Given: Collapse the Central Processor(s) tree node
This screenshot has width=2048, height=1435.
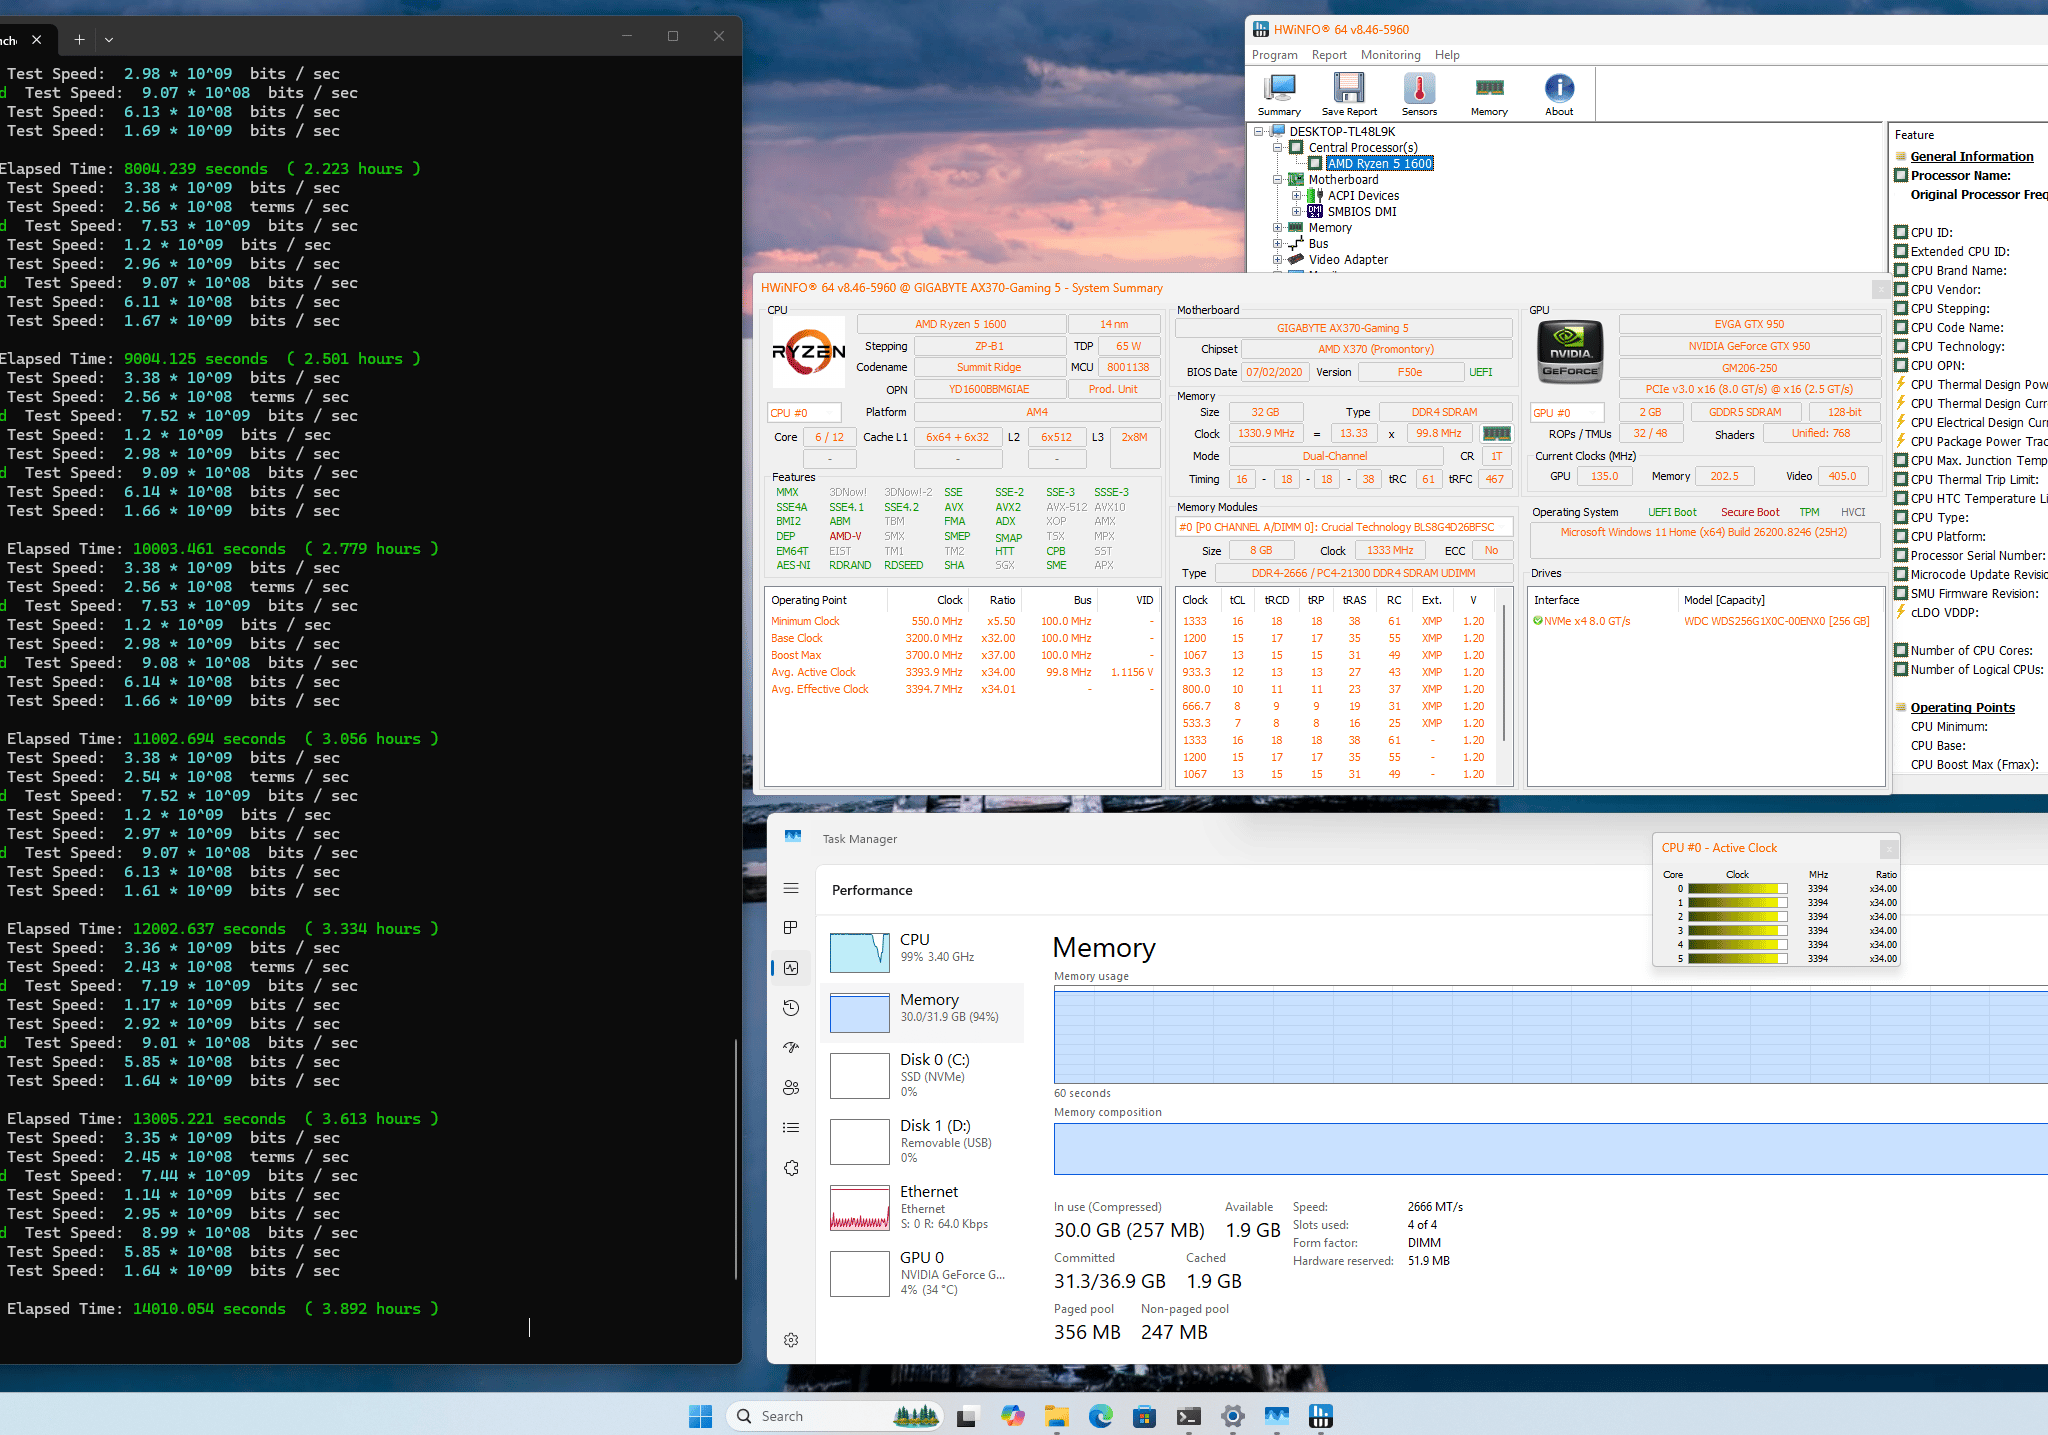Looking at the screenshot, I should tap(1277, 147).
